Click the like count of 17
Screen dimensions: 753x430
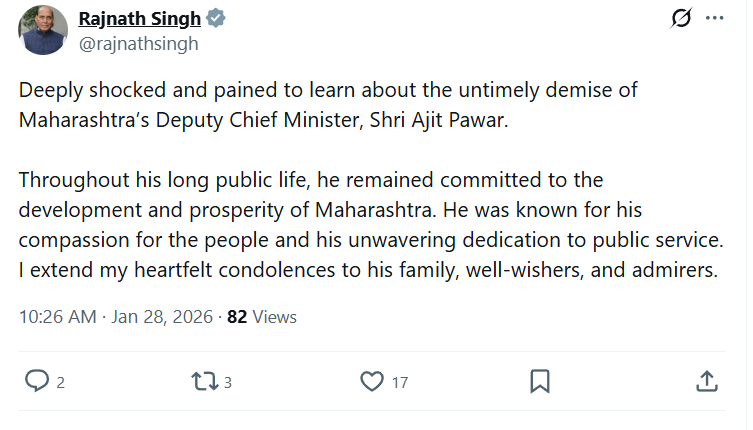(400, 382)
